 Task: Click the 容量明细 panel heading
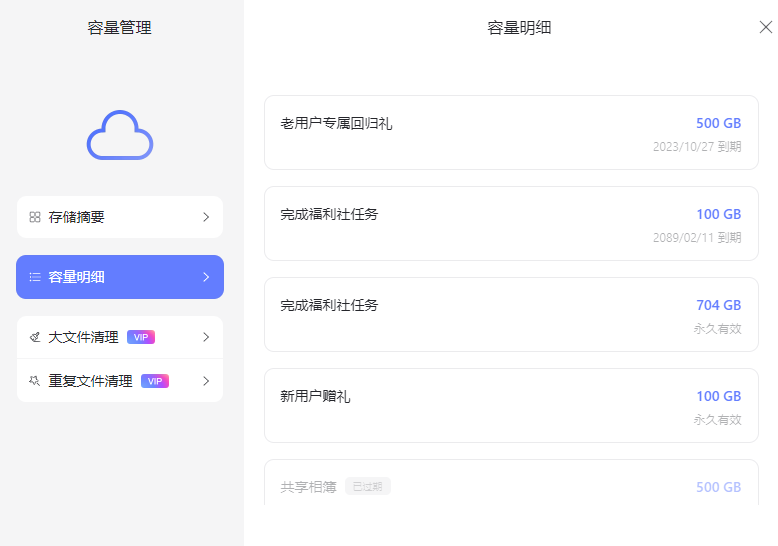(x=519, y=27)
